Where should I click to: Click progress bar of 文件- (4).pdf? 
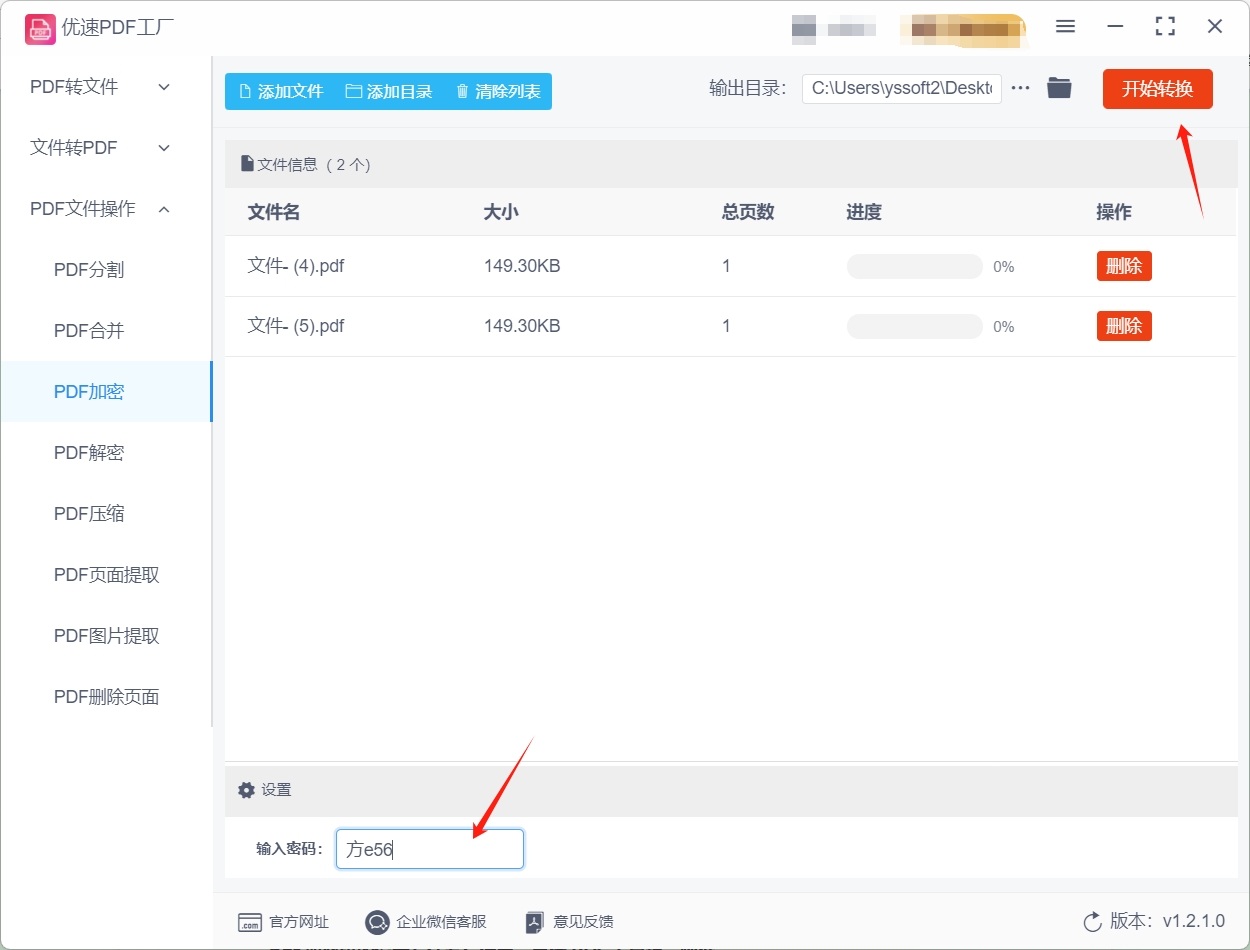coord(915,266)
